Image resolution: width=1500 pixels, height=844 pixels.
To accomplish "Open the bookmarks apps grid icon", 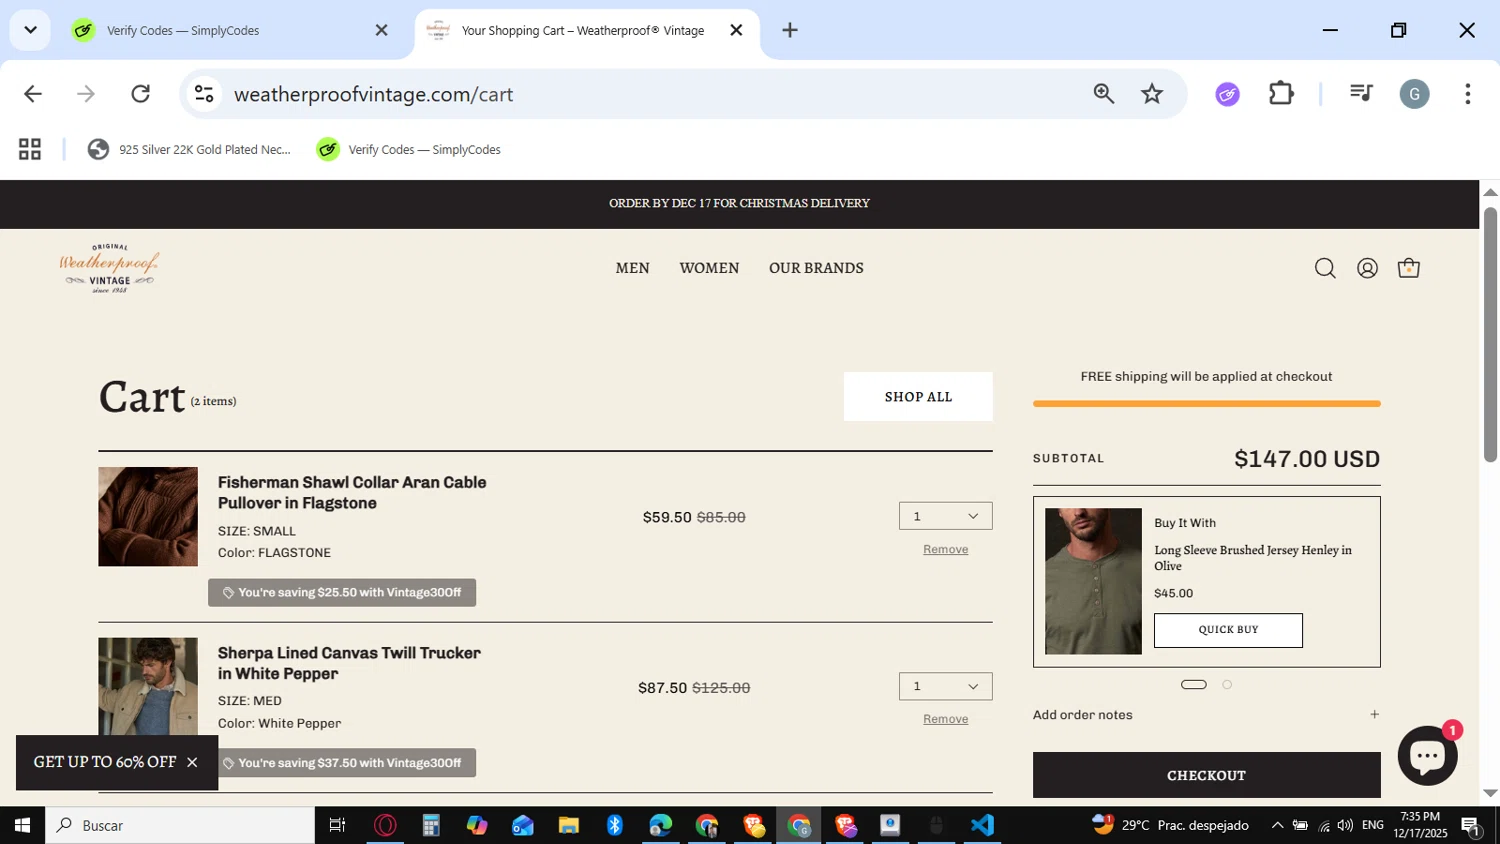I will (x=30, y=149).
